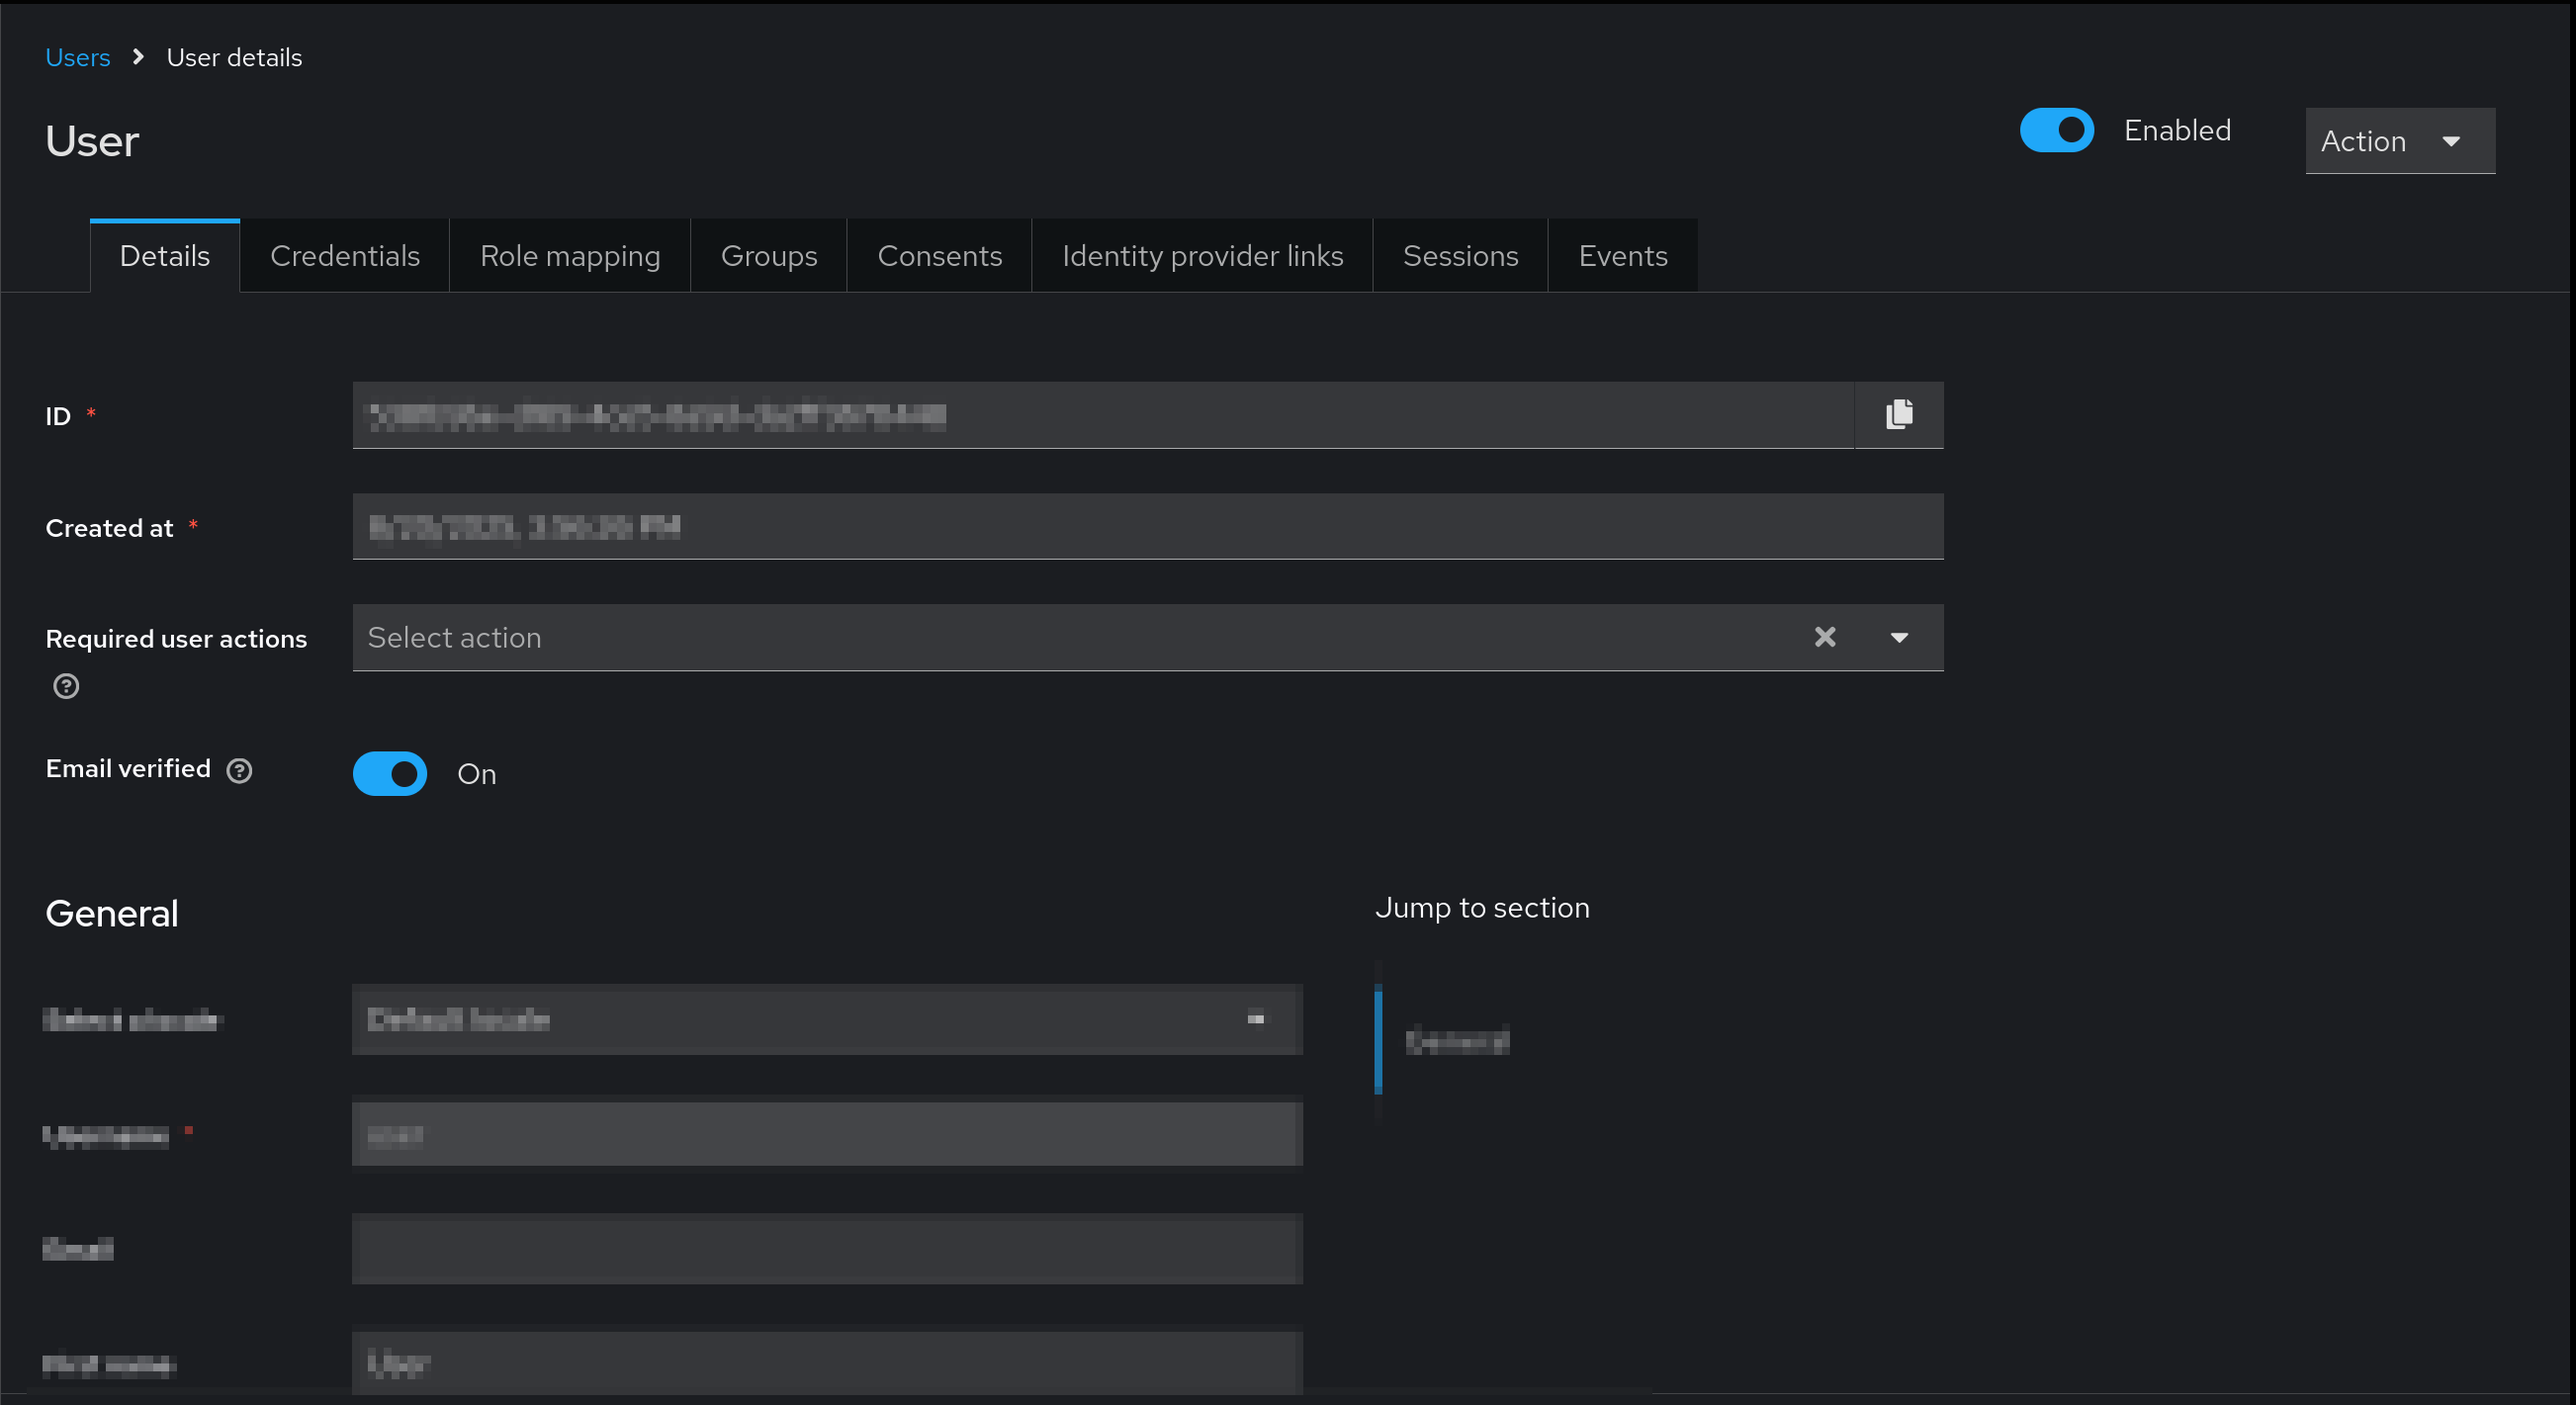2576x1405 pixels.
Task: View the Consents tab
Action: pos(939,256)
